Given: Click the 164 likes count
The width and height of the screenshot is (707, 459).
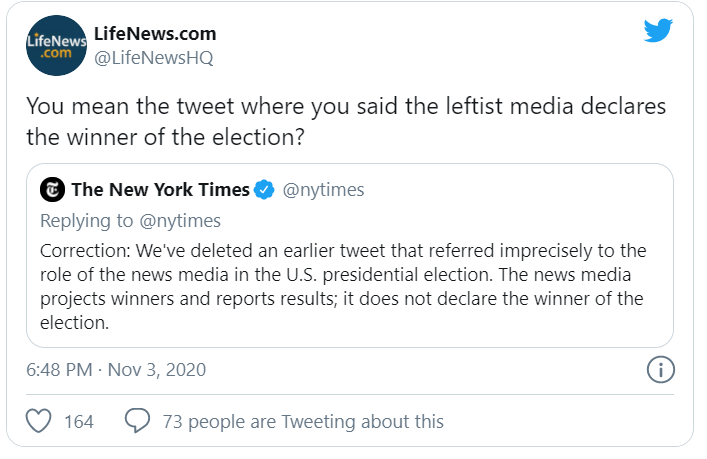Looking at the screenshot, I should (79, 421).
